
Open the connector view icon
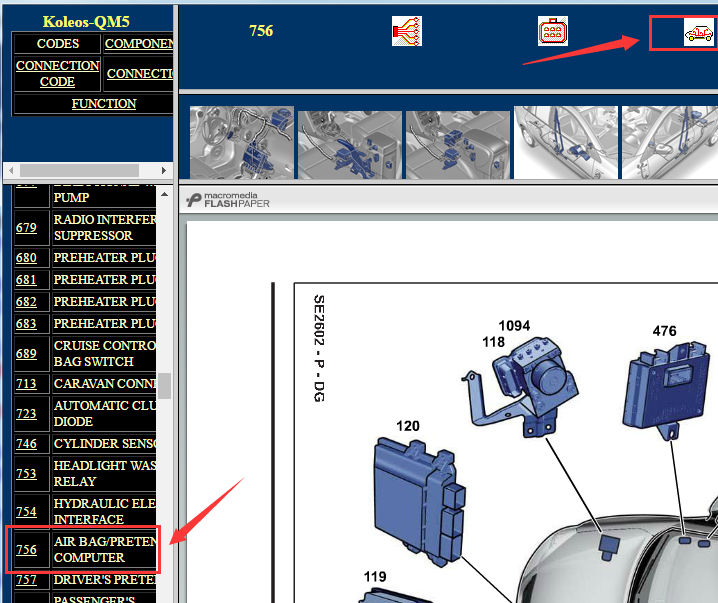(x=553, y=31)
